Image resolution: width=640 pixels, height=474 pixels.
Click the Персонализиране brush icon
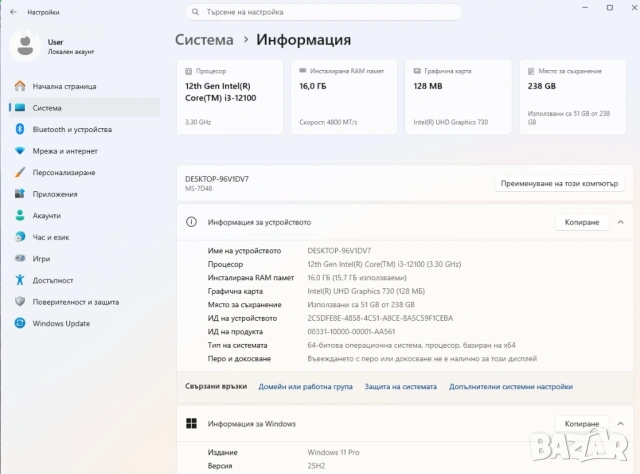20,172
